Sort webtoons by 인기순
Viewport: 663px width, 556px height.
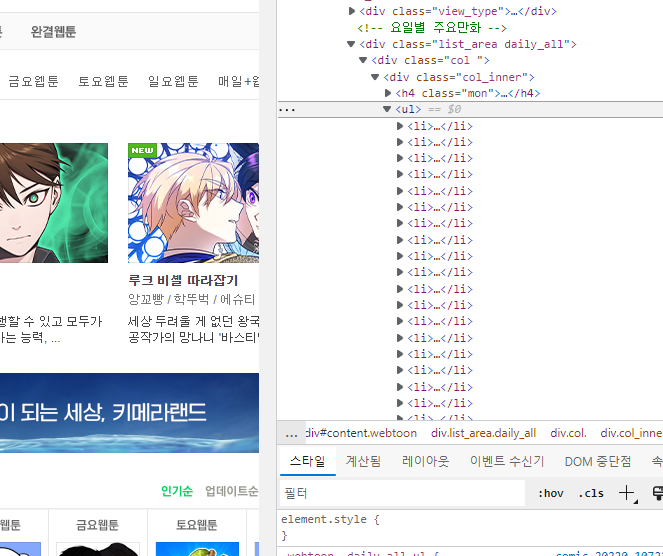pyautogui.click(x=177, y=491)
